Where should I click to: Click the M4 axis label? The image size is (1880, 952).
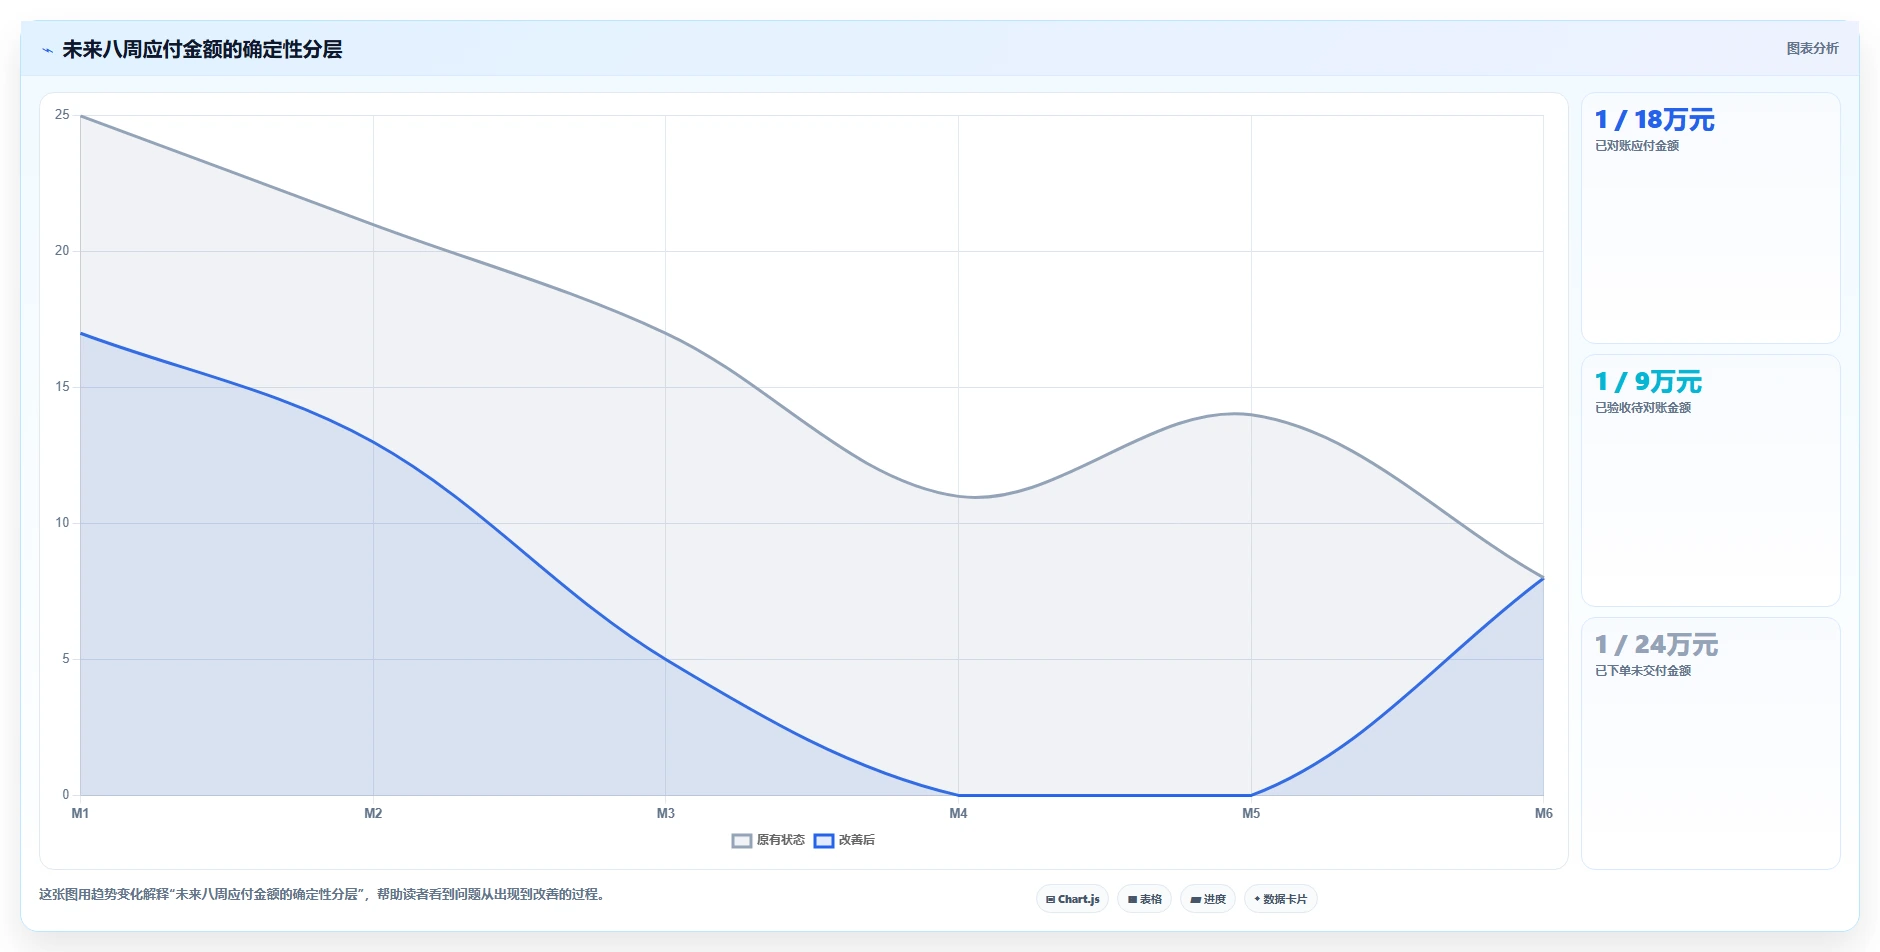tap(958, 813)
